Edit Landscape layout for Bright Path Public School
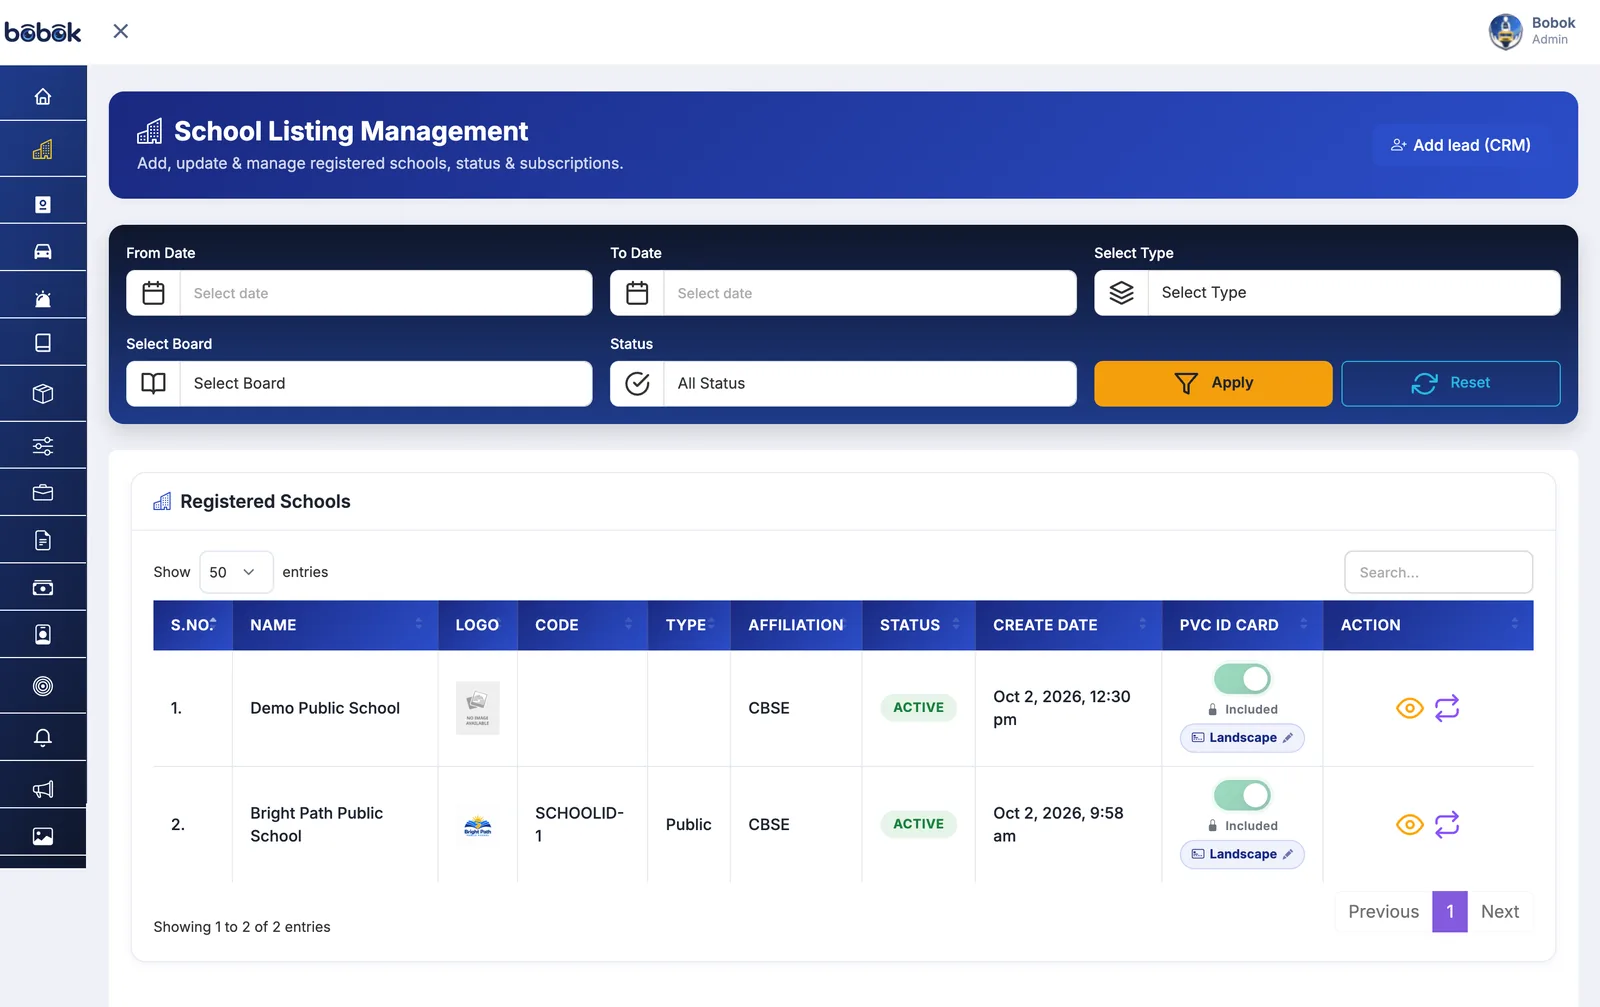Viewport: 1600px width, 1007px height. tap(1242, 854)
